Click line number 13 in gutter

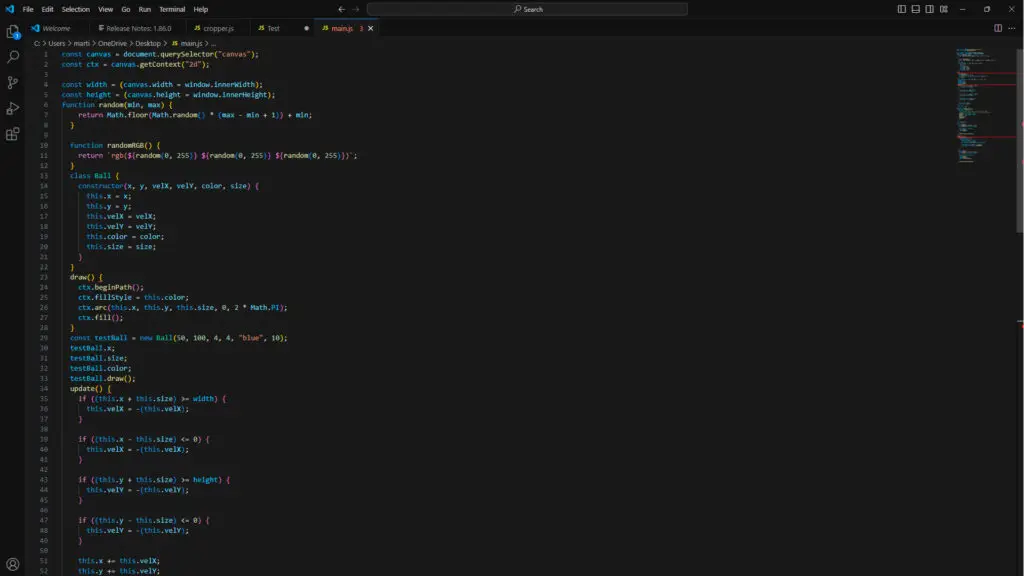pos(44,176)
